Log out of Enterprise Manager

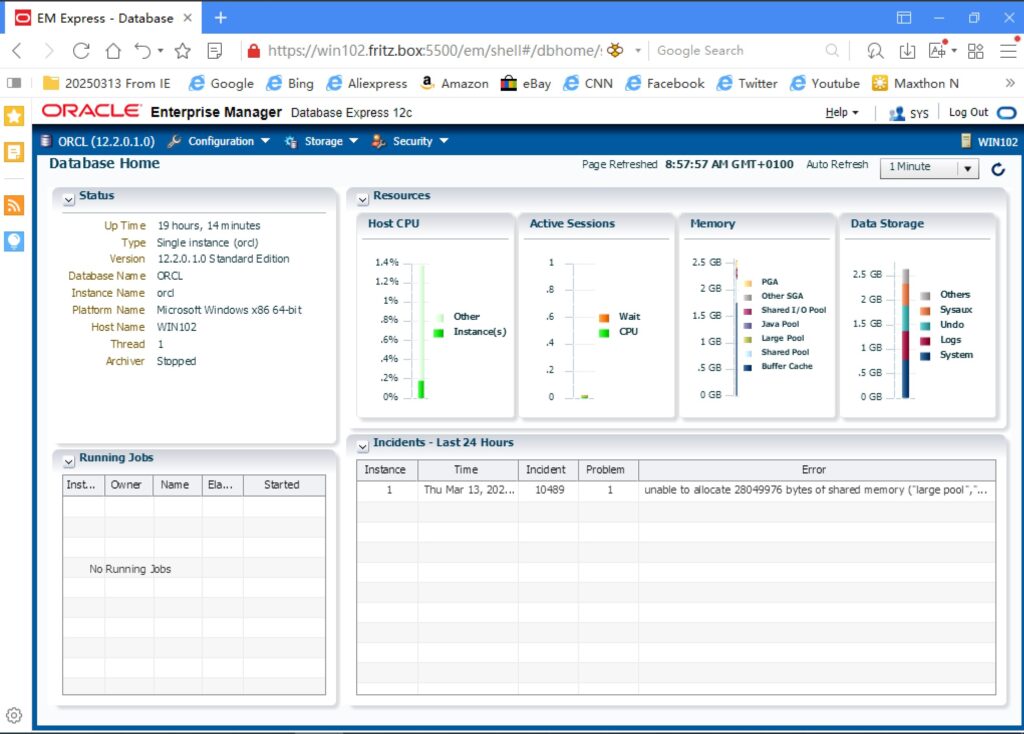(968, 112)
